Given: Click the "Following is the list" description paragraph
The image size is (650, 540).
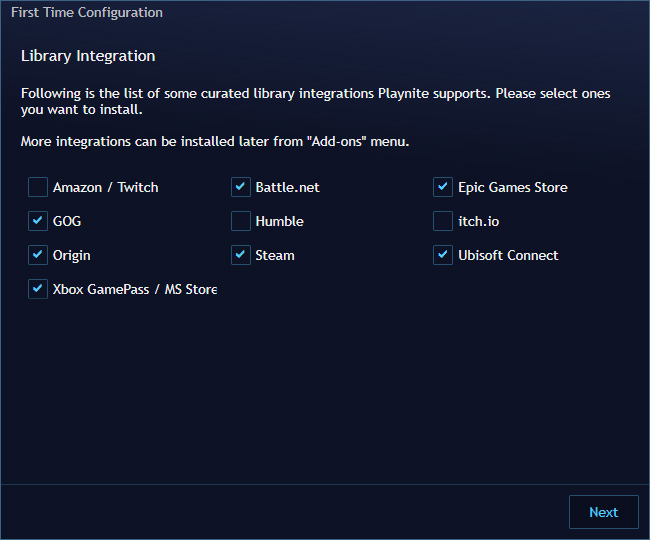Looking at the screenshot, I should coord(315,101).
